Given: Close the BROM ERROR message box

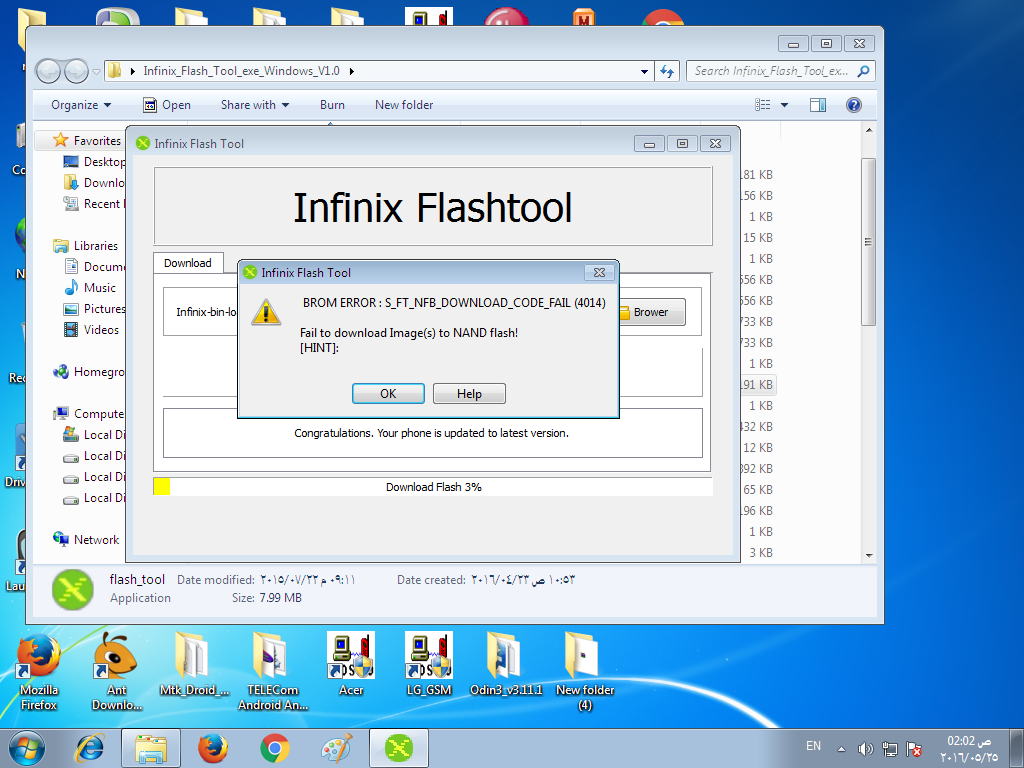Looking at the screenshot, I should (x=599, y=272).
